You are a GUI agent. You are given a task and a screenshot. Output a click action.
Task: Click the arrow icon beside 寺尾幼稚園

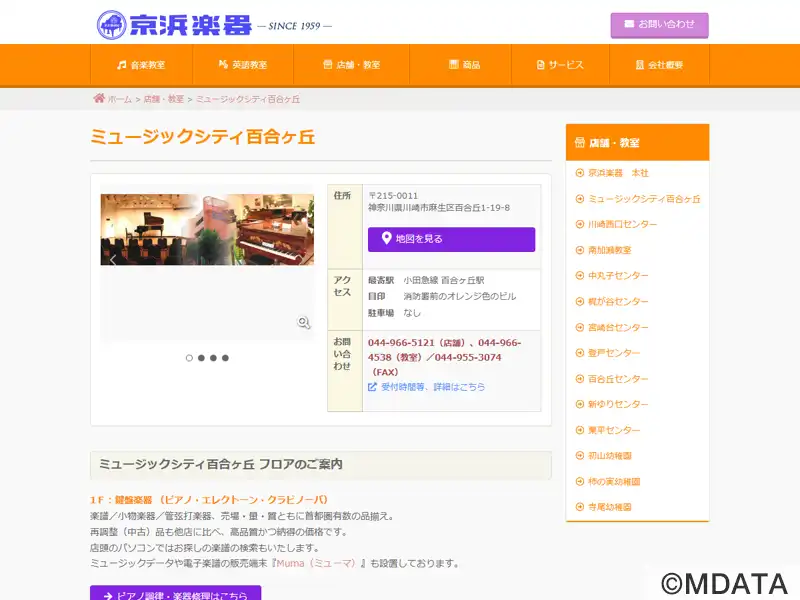[x=580, y=507]
